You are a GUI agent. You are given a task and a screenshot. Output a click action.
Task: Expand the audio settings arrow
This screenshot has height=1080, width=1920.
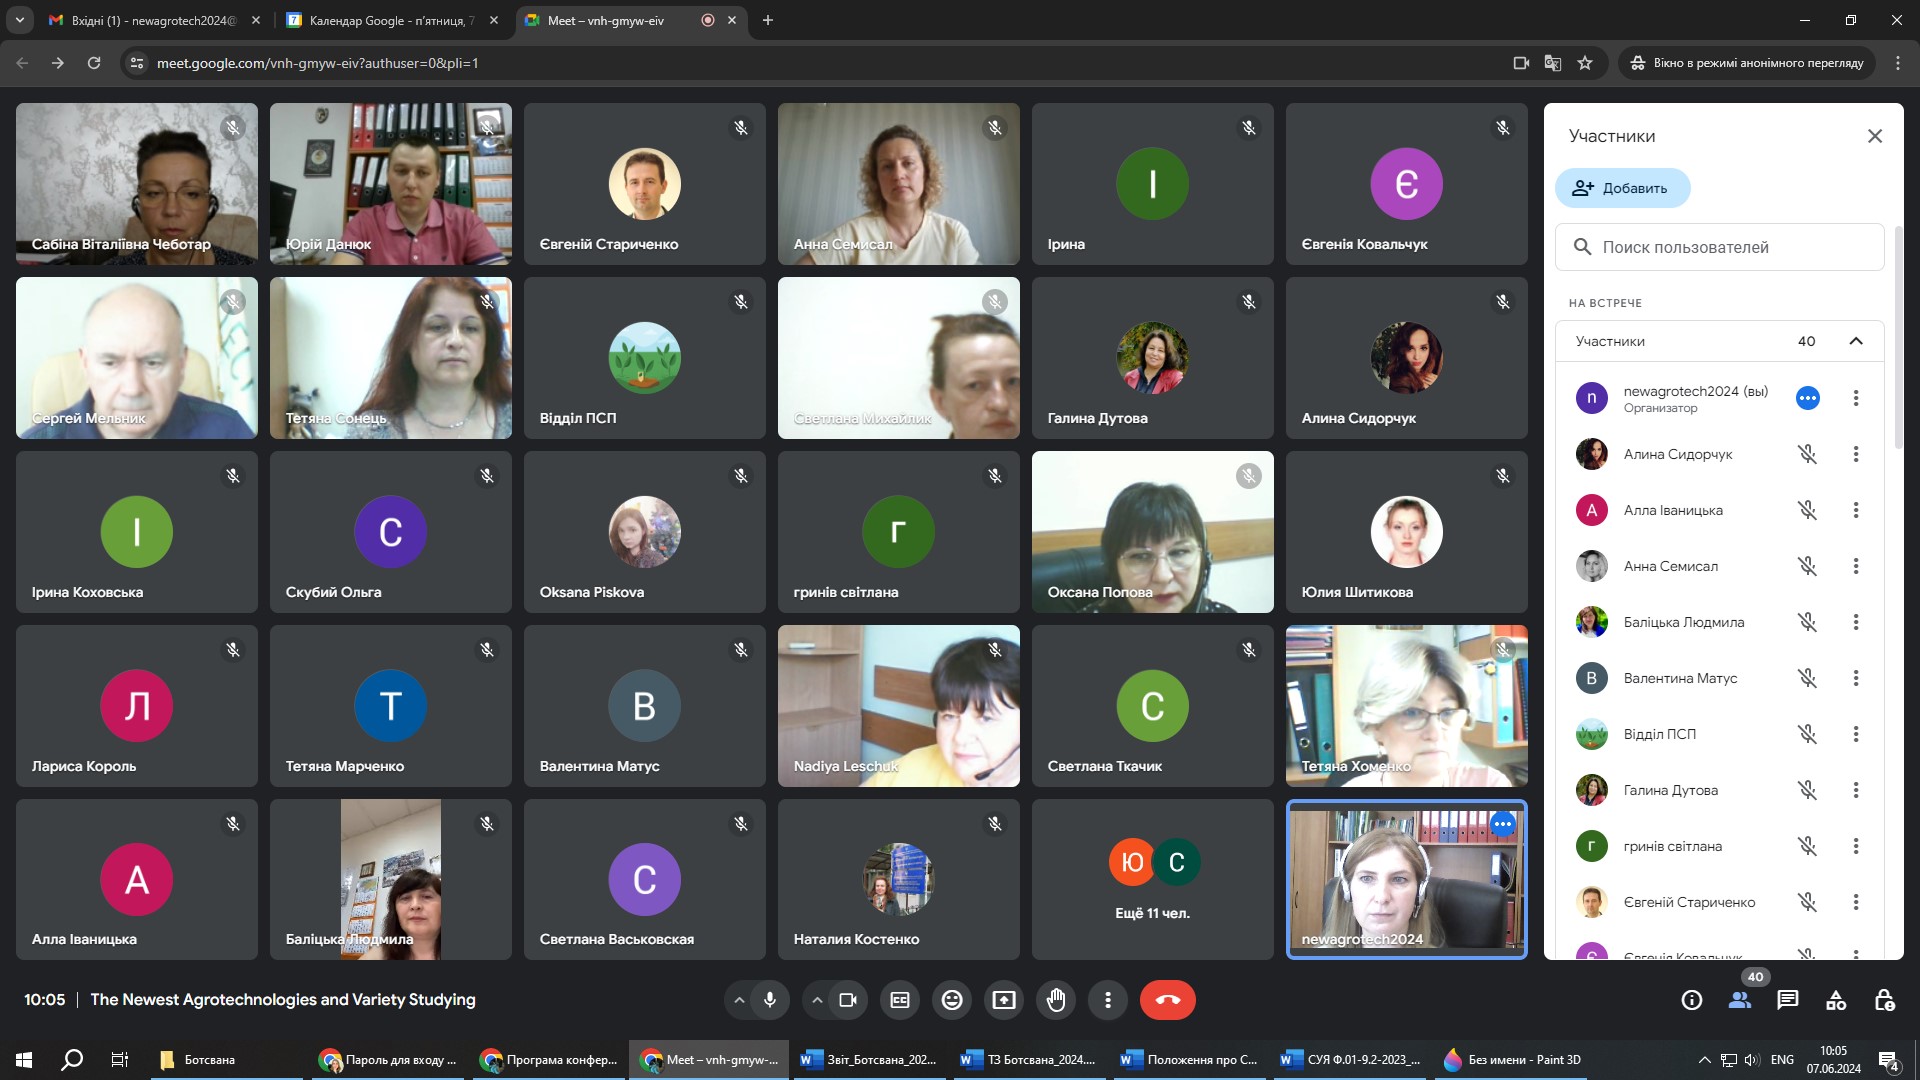(x=739, y=1000)
